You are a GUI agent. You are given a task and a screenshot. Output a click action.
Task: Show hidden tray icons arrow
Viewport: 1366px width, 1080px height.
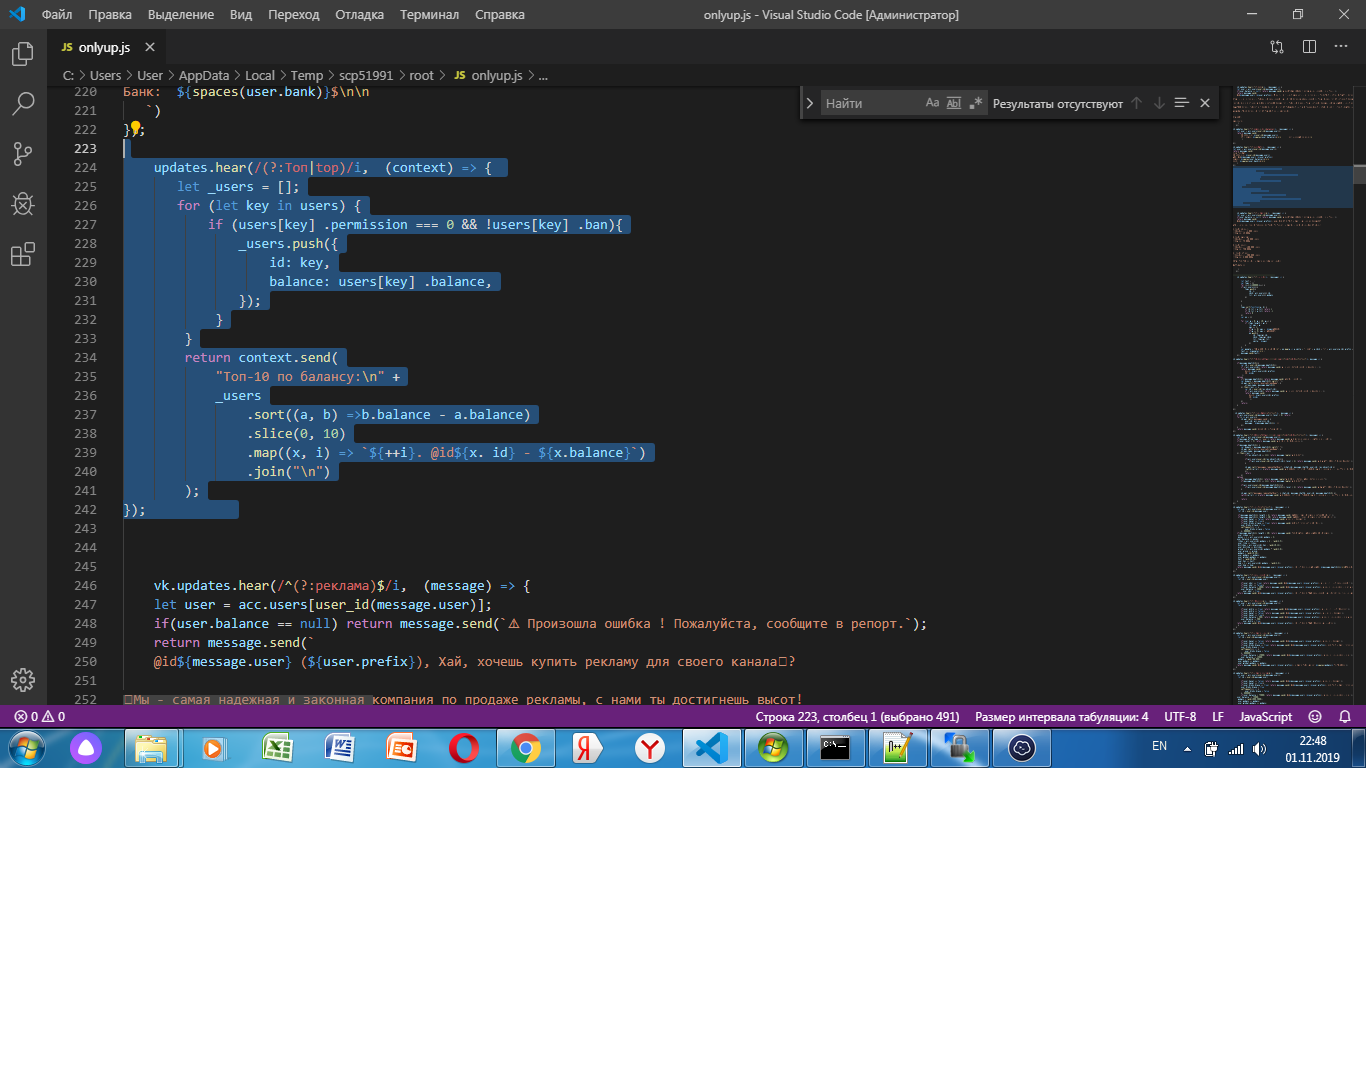tap(1187, 749)
